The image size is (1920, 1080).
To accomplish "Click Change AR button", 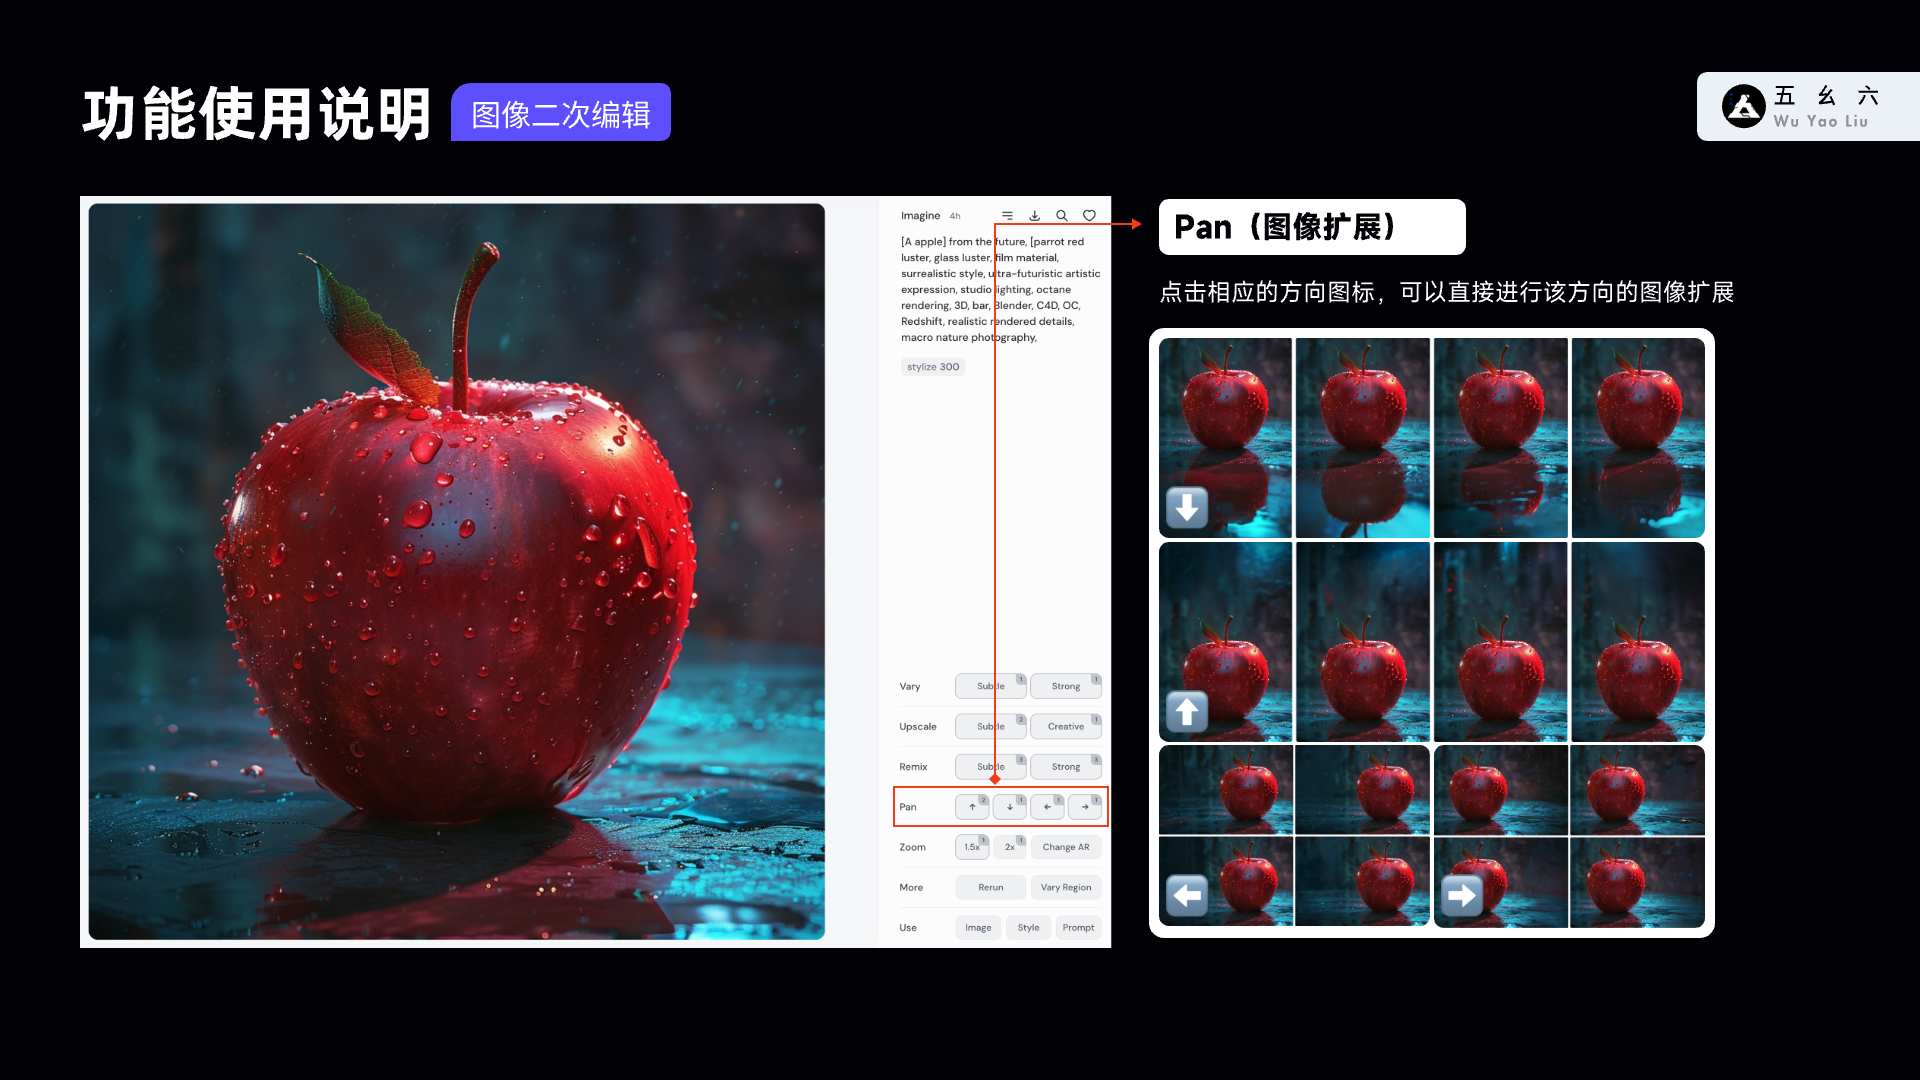I will point(1065,847).
